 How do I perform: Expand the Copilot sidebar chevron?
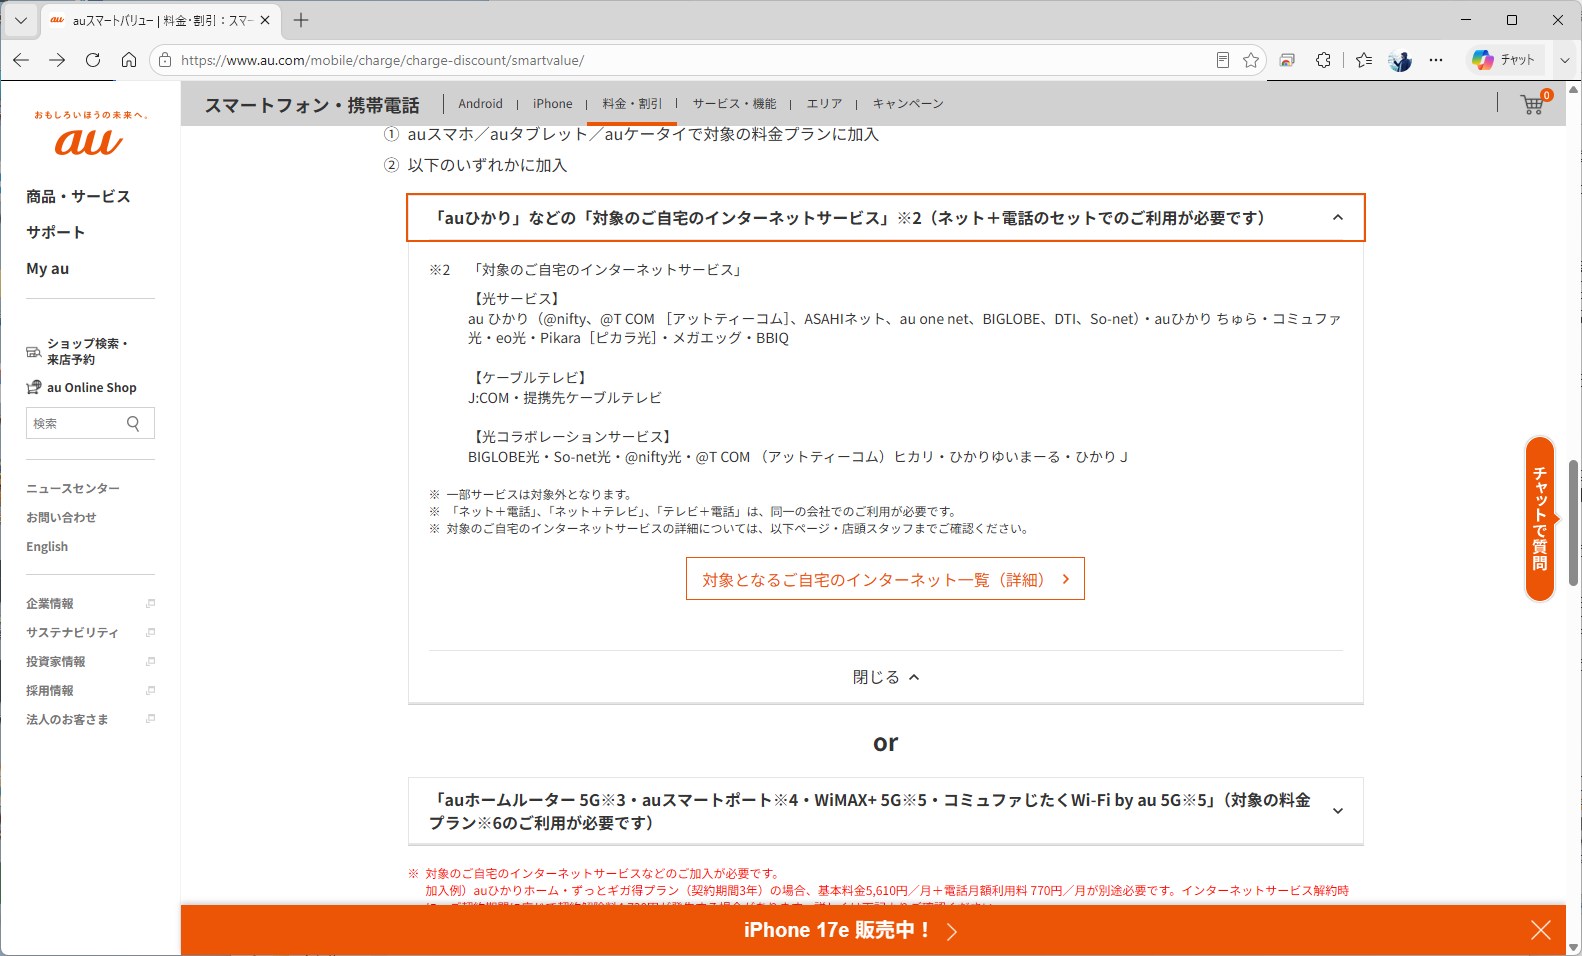[x=1565, y=60]
